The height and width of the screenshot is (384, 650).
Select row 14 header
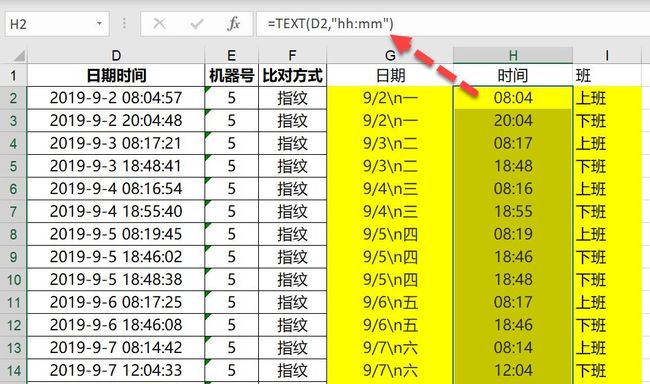(x=13, y=370)
